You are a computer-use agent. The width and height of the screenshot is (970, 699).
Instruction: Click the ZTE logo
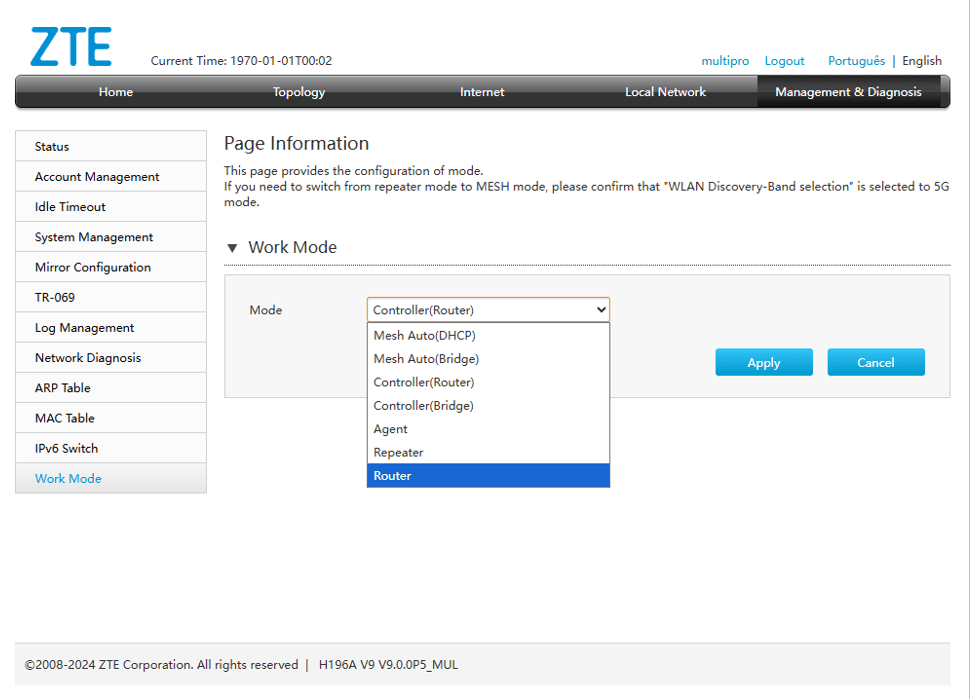71,46
